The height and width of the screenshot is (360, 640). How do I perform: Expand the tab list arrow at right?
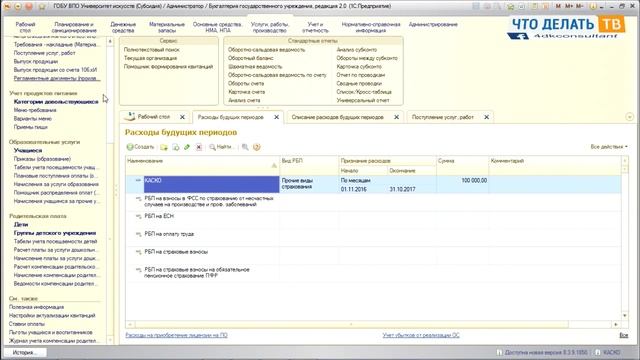tap(629, 117)
